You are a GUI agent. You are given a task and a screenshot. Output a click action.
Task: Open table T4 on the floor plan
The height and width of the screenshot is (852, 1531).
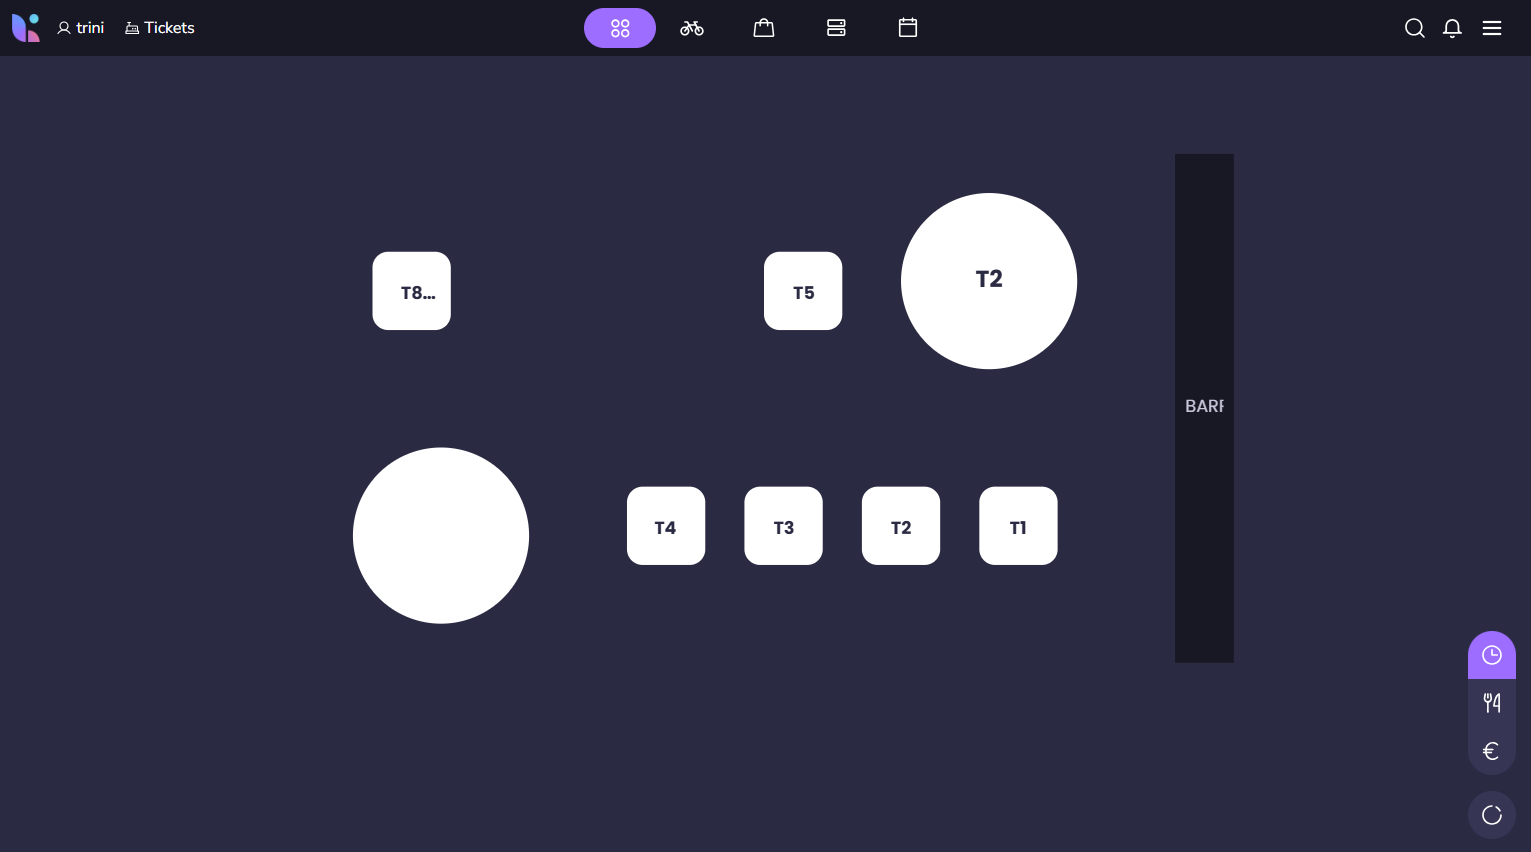click(666, 526)
